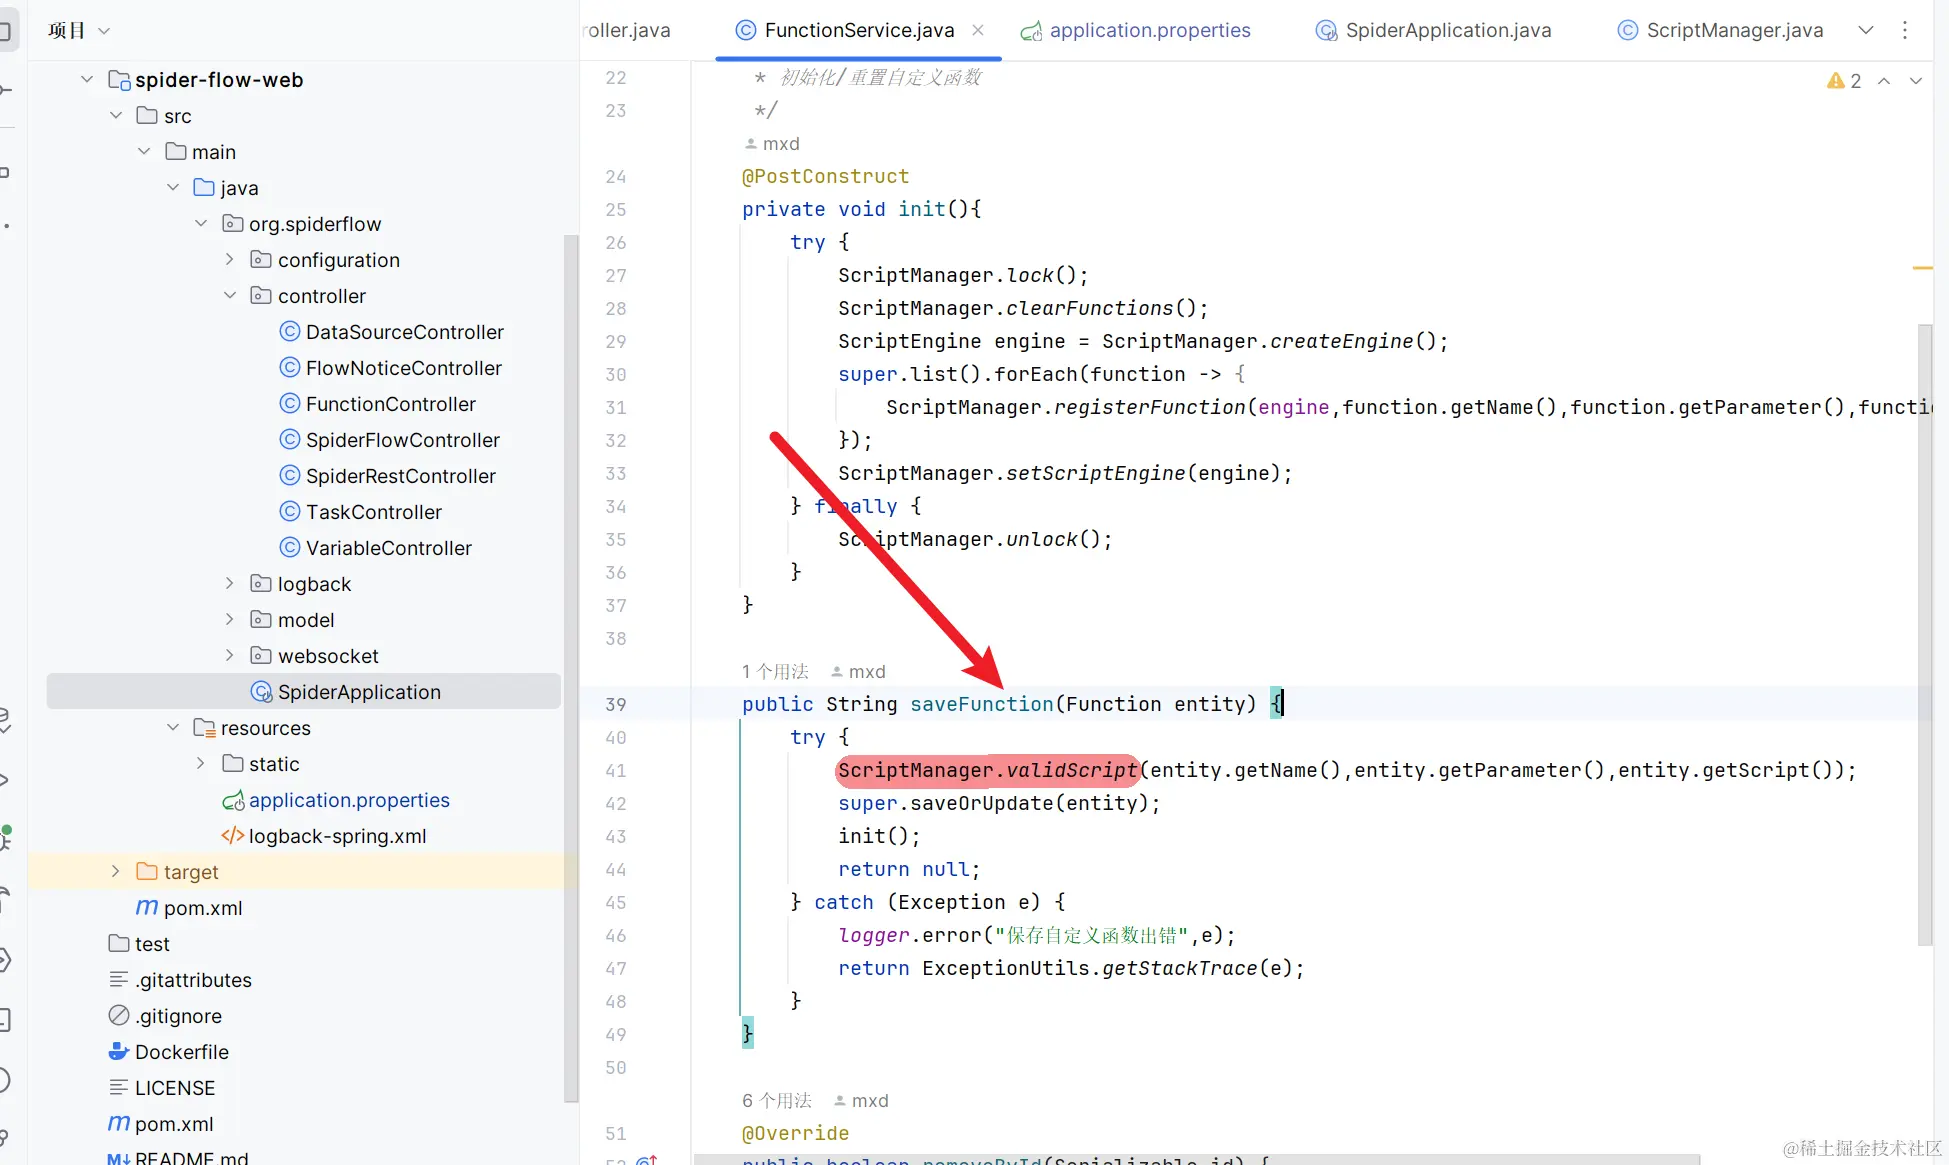Switch to application.properties tab
Screen dimensions: 1949x1165
click(1149, 30)
